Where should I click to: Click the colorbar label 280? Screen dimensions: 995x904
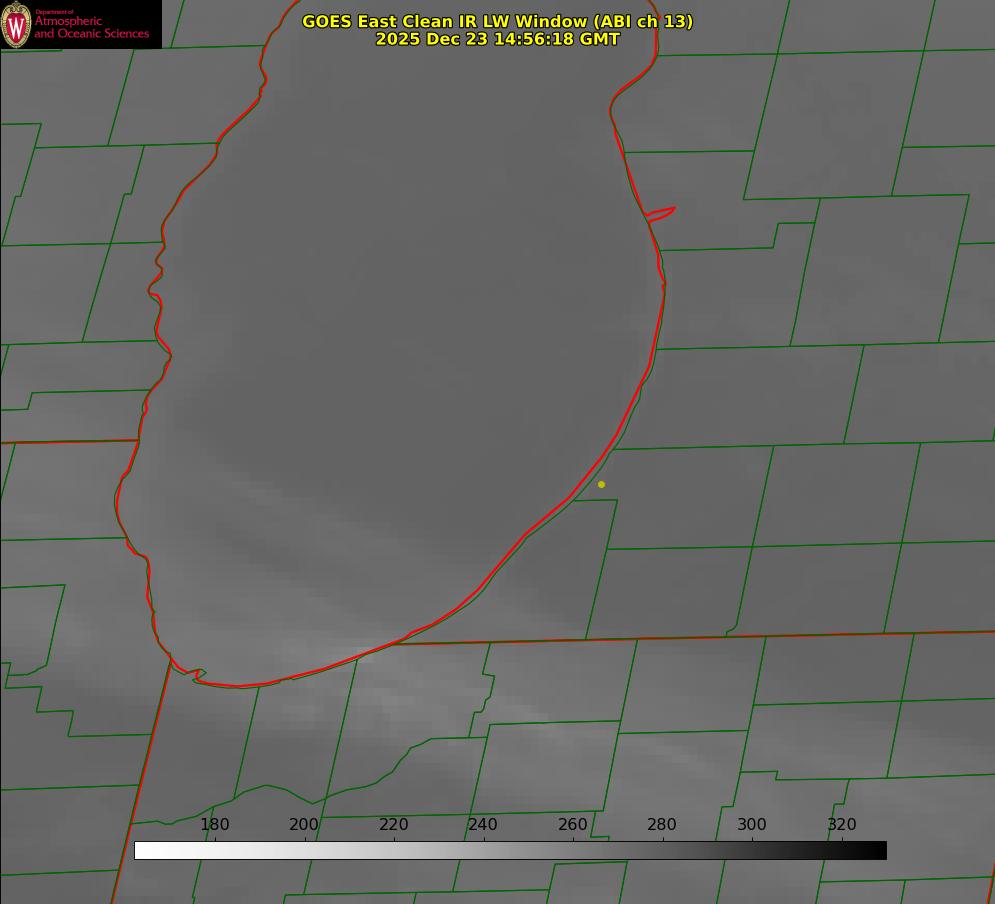tap(662, 824)
